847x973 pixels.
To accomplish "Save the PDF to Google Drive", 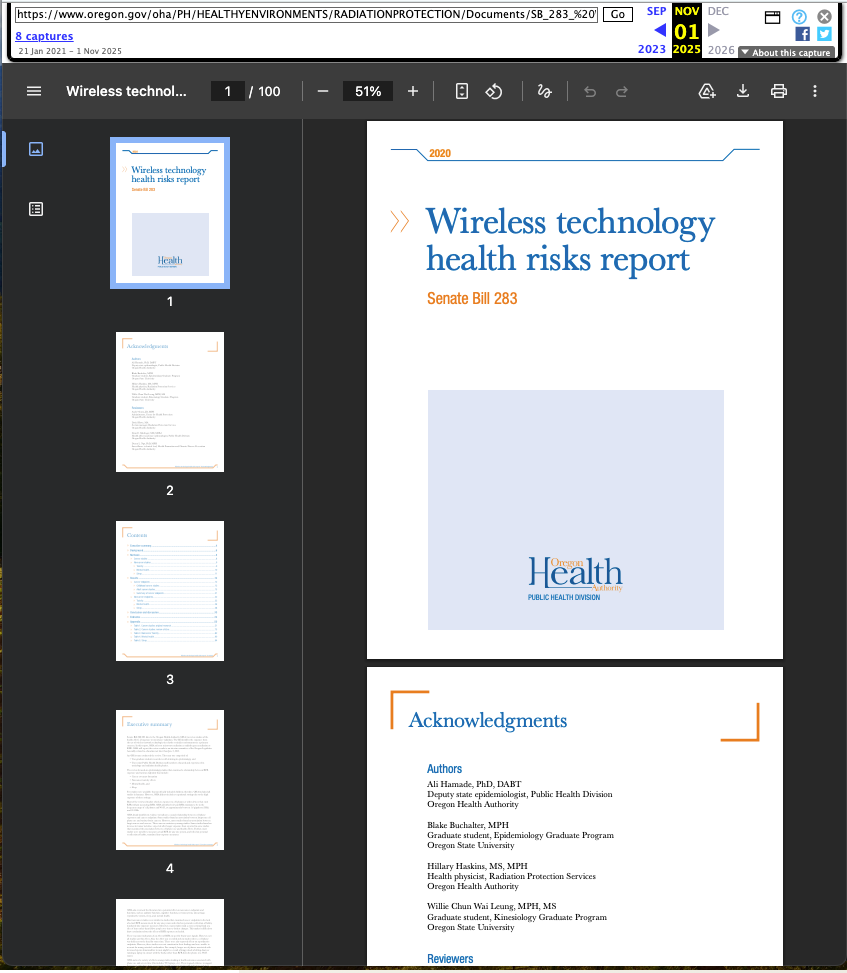I will point(707,91).
